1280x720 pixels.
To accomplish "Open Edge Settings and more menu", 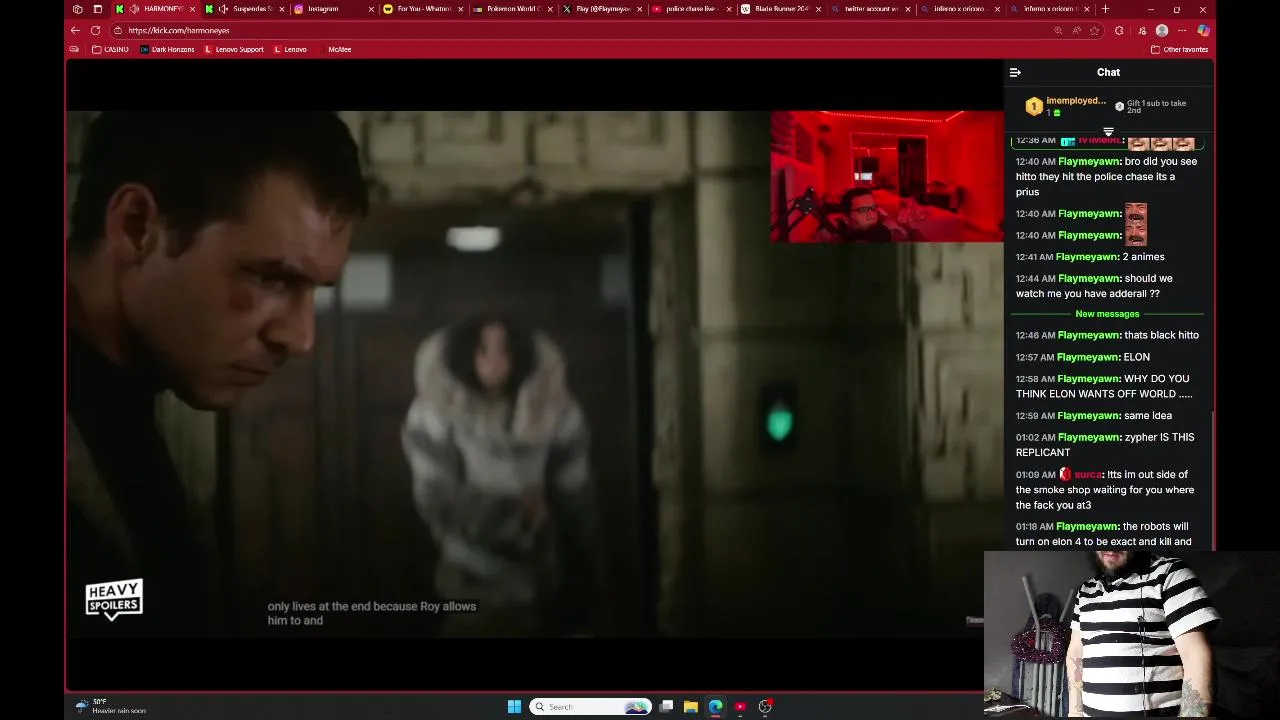I will (1182, 30).
